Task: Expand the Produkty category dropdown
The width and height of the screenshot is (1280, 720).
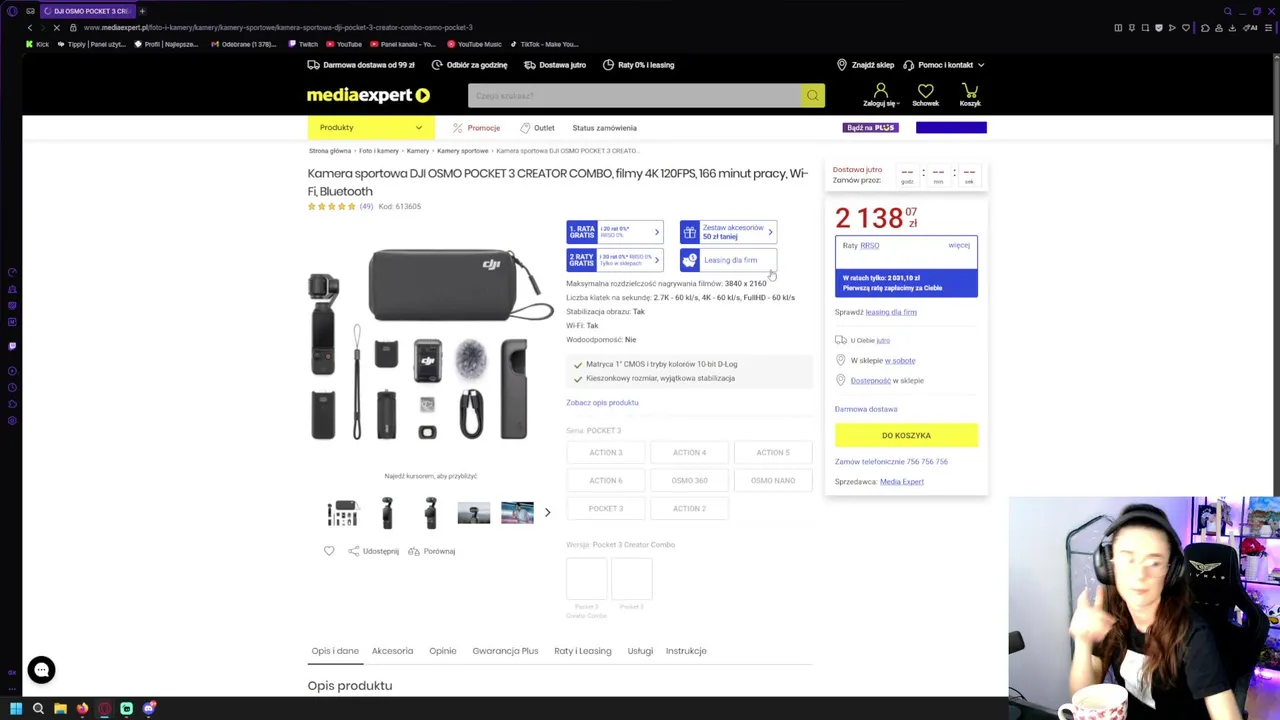Action: [x=370, y=127]
